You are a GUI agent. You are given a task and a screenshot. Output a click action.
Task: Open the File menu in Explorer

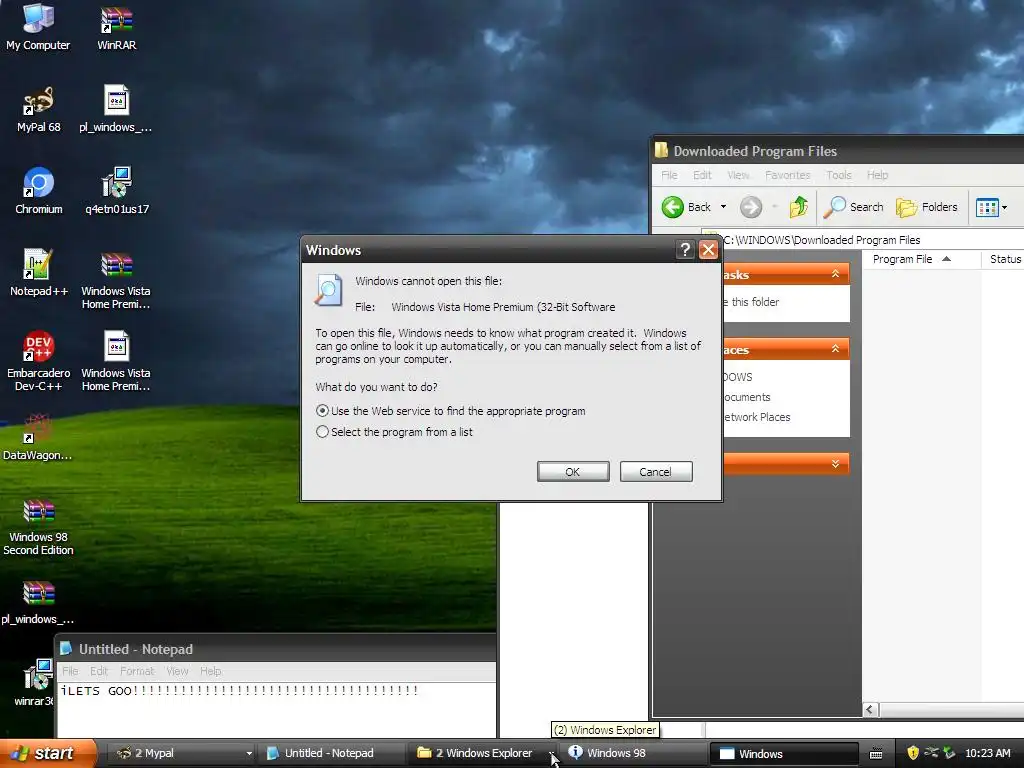[669, 175]
